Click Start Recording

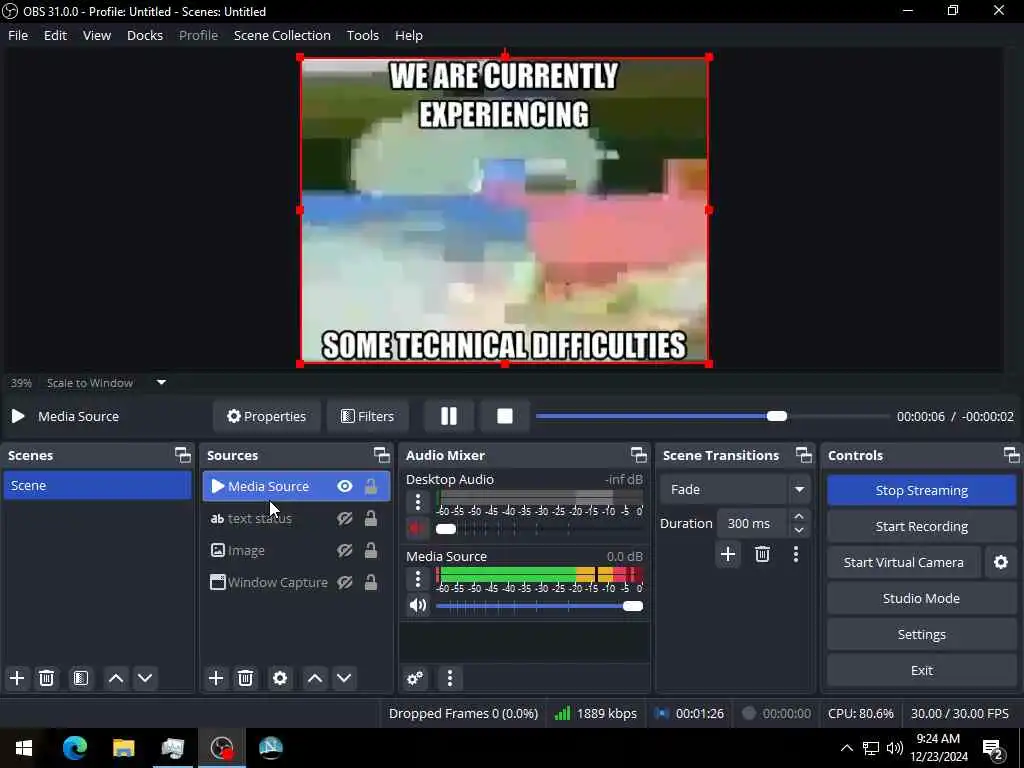click(x=921, y=526)
